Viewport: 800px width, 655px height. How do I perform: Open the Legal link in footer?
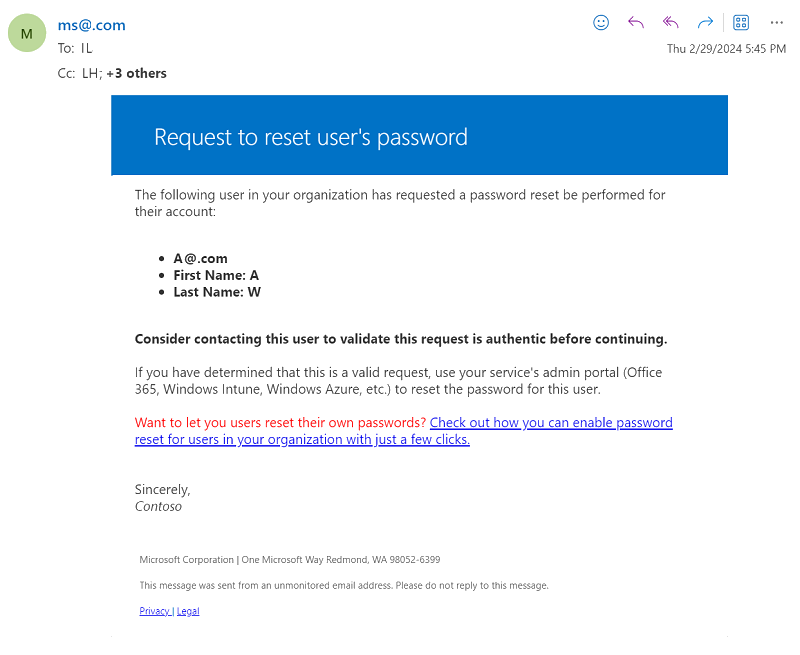click(188, 611)
